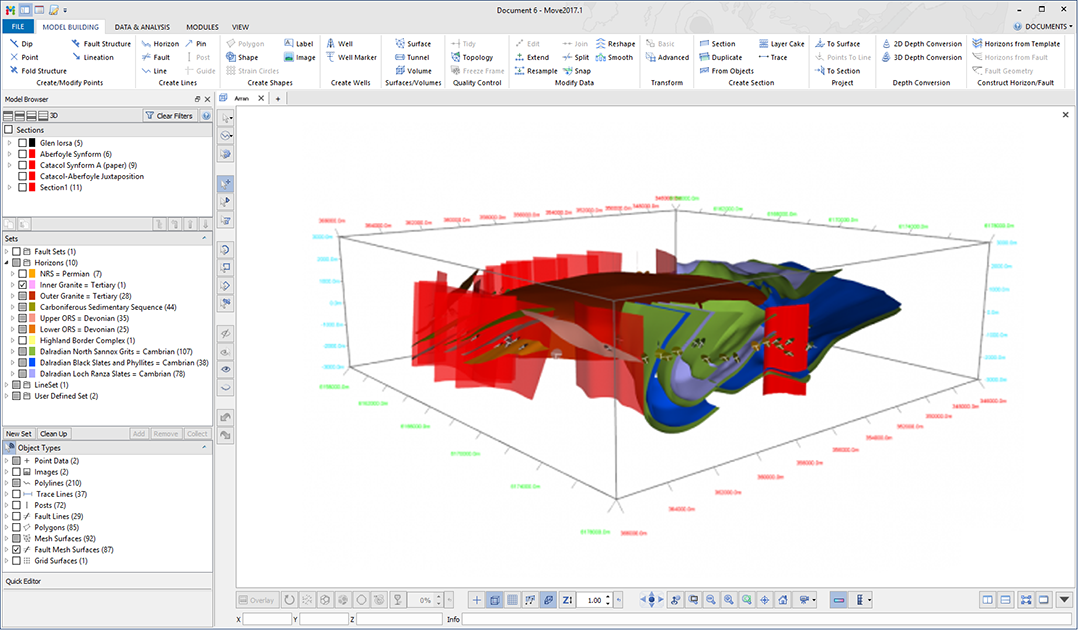Toggle the Fault Mesh Surfaces checkbox
1078x630 pixels.
pyautogui.click(x=17, y=550)
